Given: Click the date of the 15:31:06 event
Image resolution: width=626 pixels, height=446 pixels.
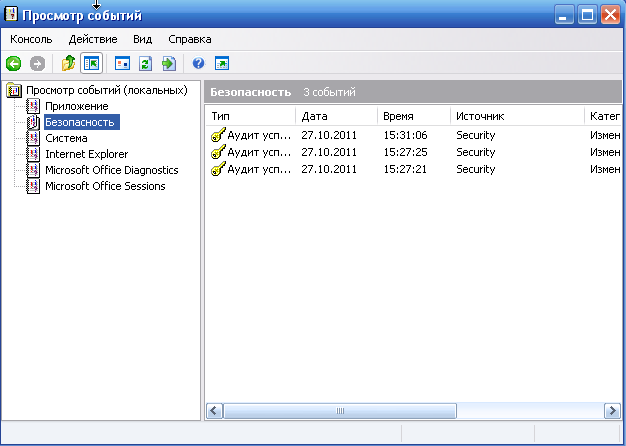Looking at the screenshot, I should [x=329, y=135].
